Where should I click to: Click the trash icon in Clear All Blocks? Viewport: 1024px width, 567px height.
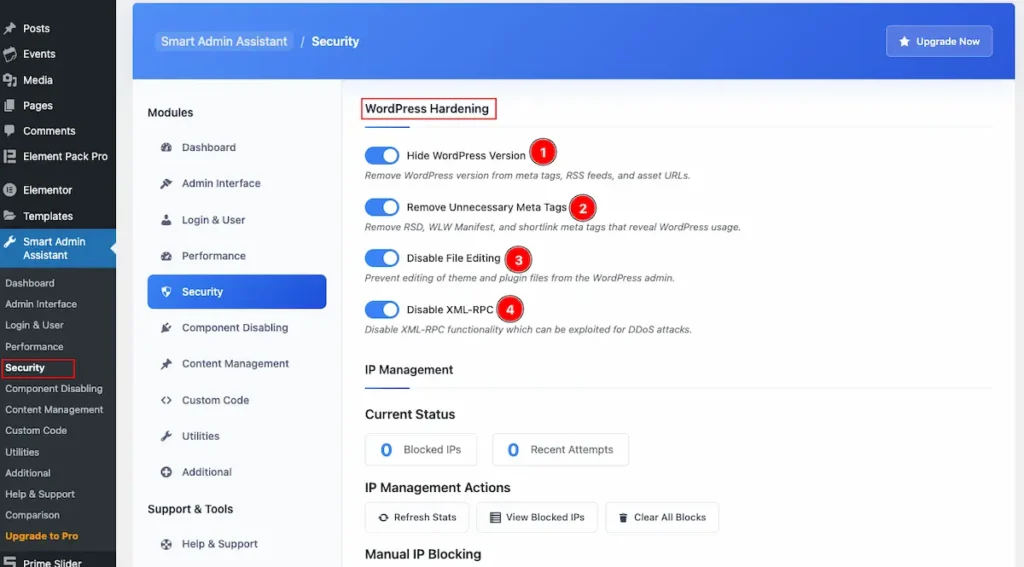pyautogui.click(x=623, y=517)
